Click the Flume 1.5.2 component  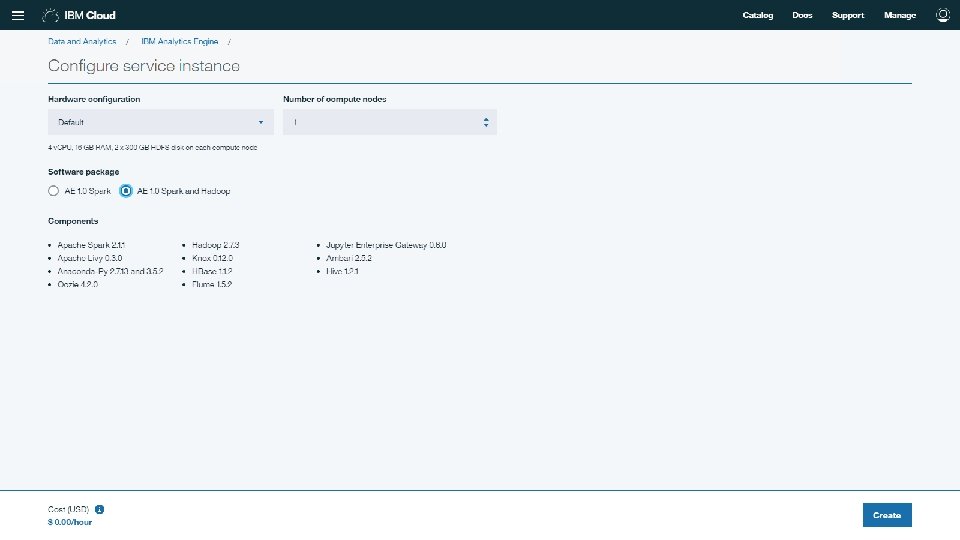tap(212, 284)
